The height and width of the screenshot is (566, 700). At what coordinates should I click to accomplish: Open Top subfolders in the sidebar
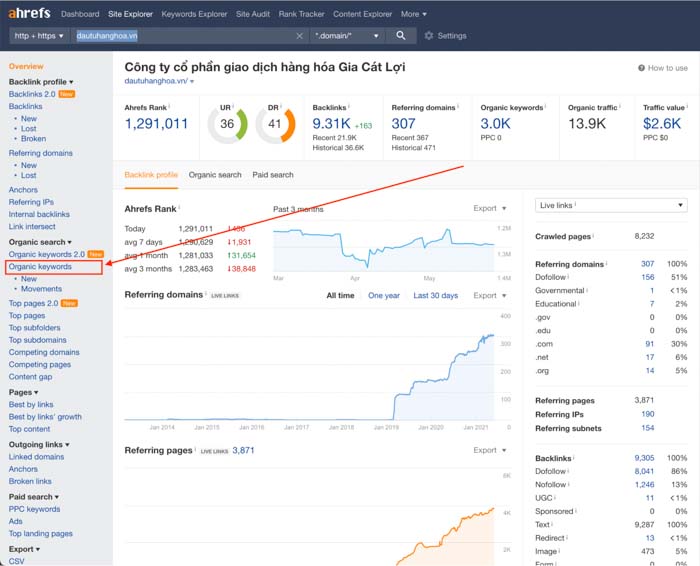(x=34, y=328)
